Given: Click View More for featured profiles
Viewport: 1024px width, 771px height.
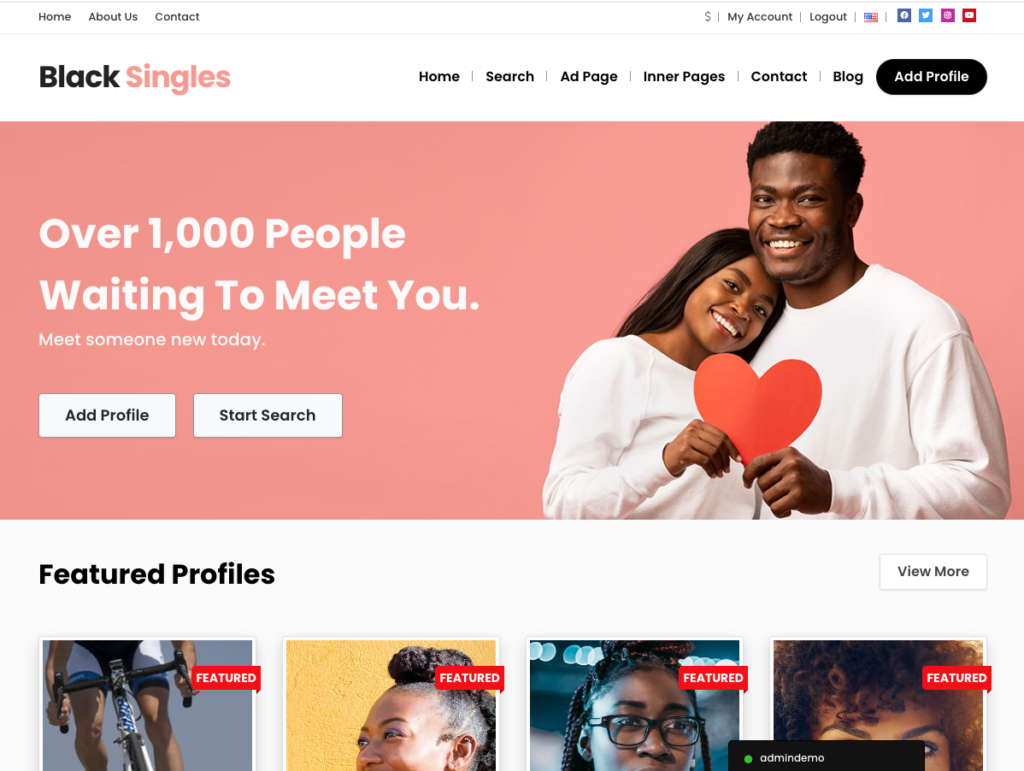Looking at the screenshot, I should (x=933, y=571).
